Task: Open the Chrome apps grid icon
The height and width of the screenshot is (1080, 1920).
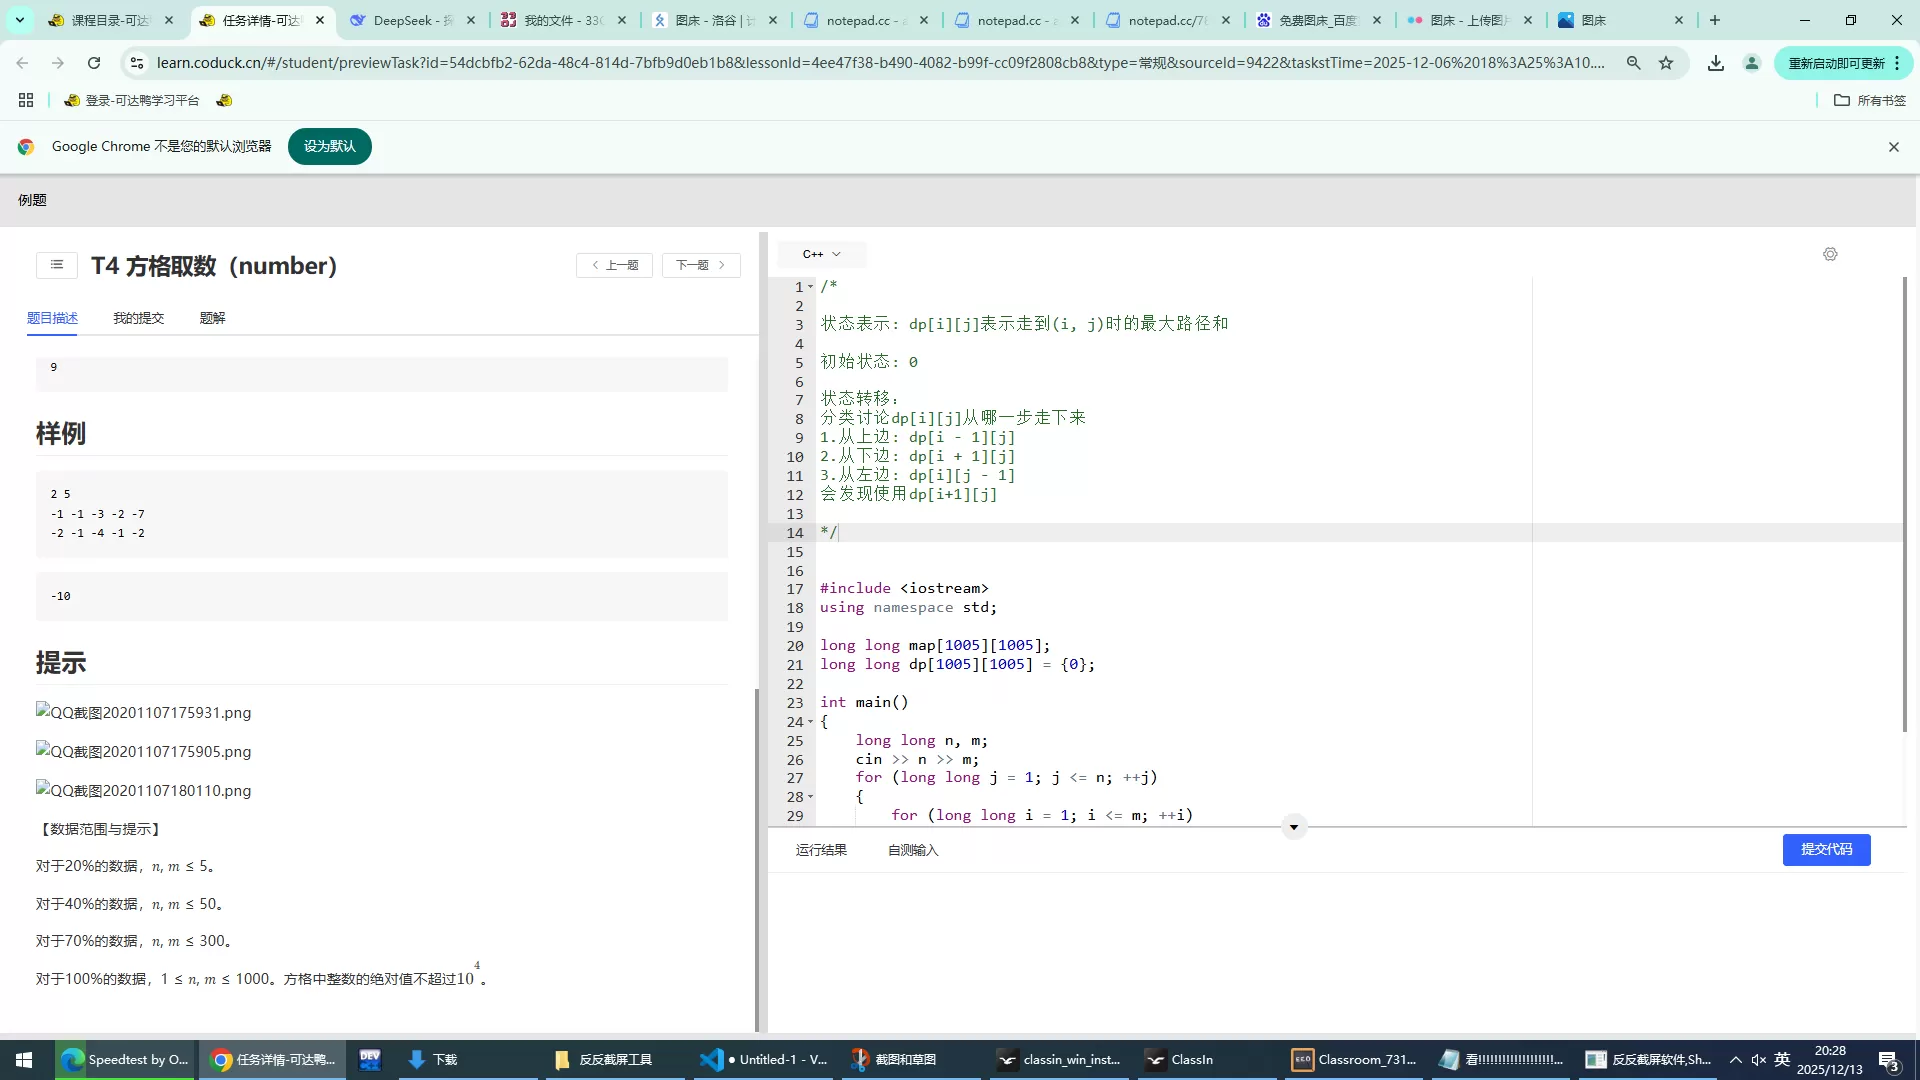Action: coord(26,100)
